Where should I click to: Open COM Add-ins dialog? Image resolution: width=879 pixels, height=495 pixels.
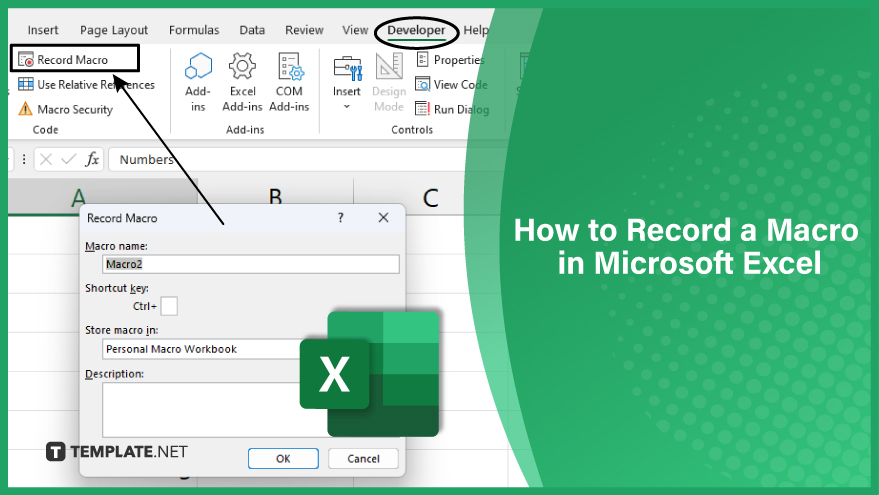289,82
